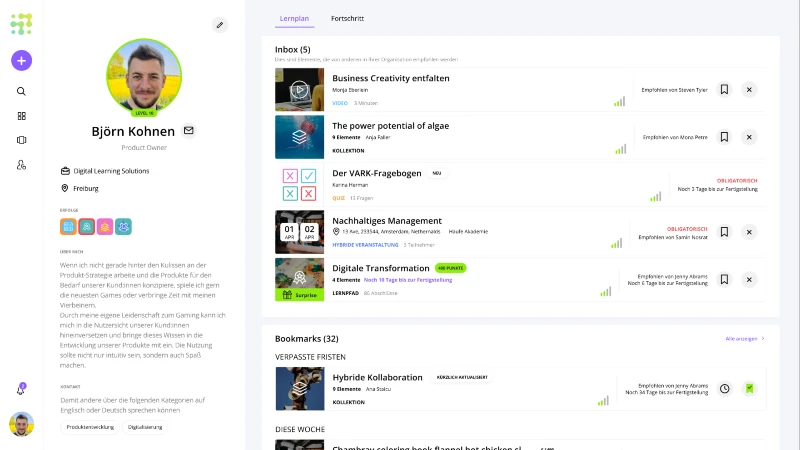Click the 400 Punkte green badge
This screenshot has height=450, width=800.
pyautogui.click(x=451, y=268)
